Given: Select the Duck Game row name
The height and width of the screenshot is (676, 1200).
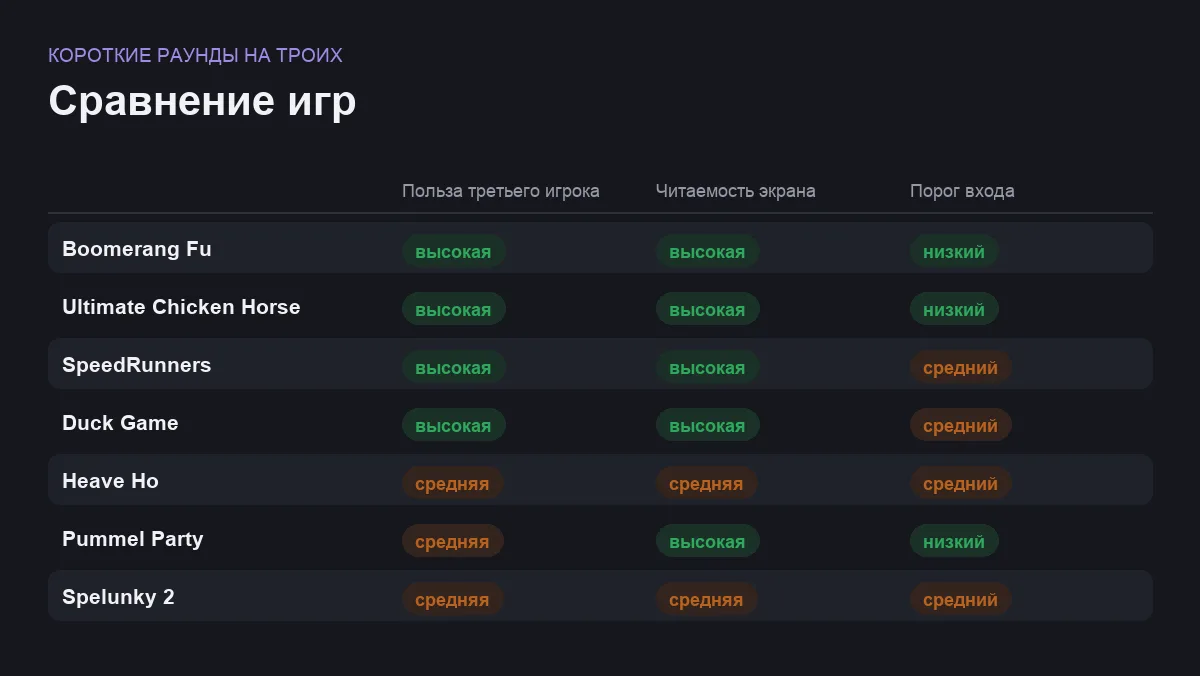Looking at the screenshot, I should coord(120,423).
